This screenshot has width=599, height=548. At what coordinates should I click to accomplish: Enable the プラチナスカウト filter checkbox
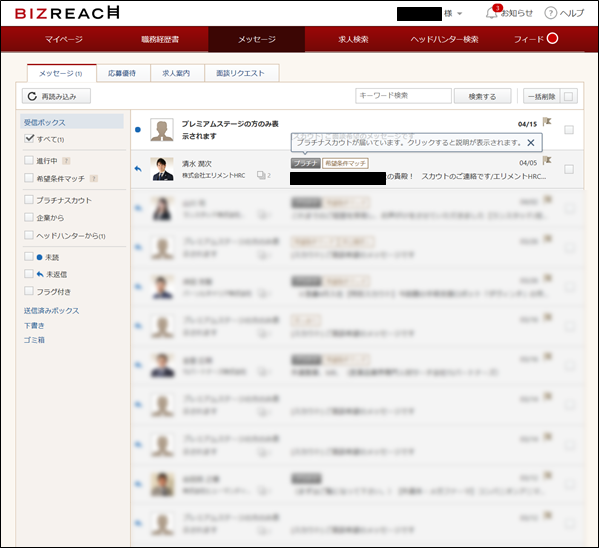[x=29, y=199]
